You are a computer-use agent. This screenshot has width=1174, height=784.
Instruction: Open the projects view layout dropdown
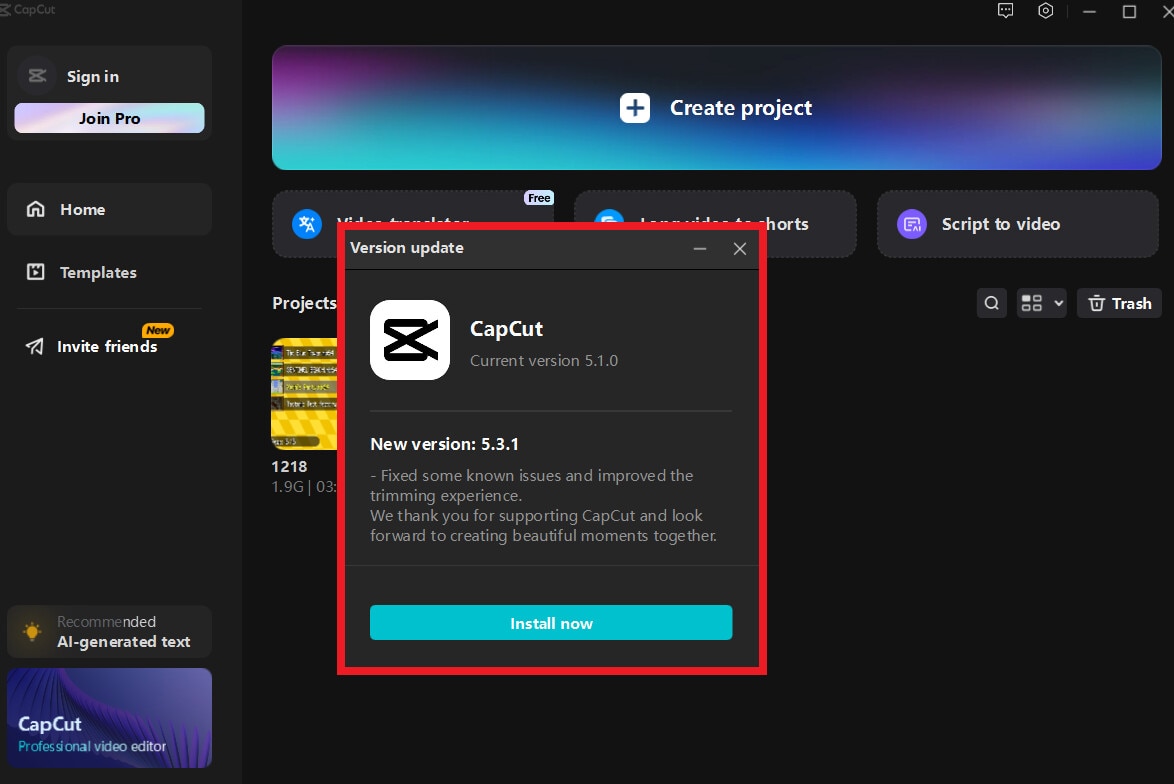[x=1041, y=302]
